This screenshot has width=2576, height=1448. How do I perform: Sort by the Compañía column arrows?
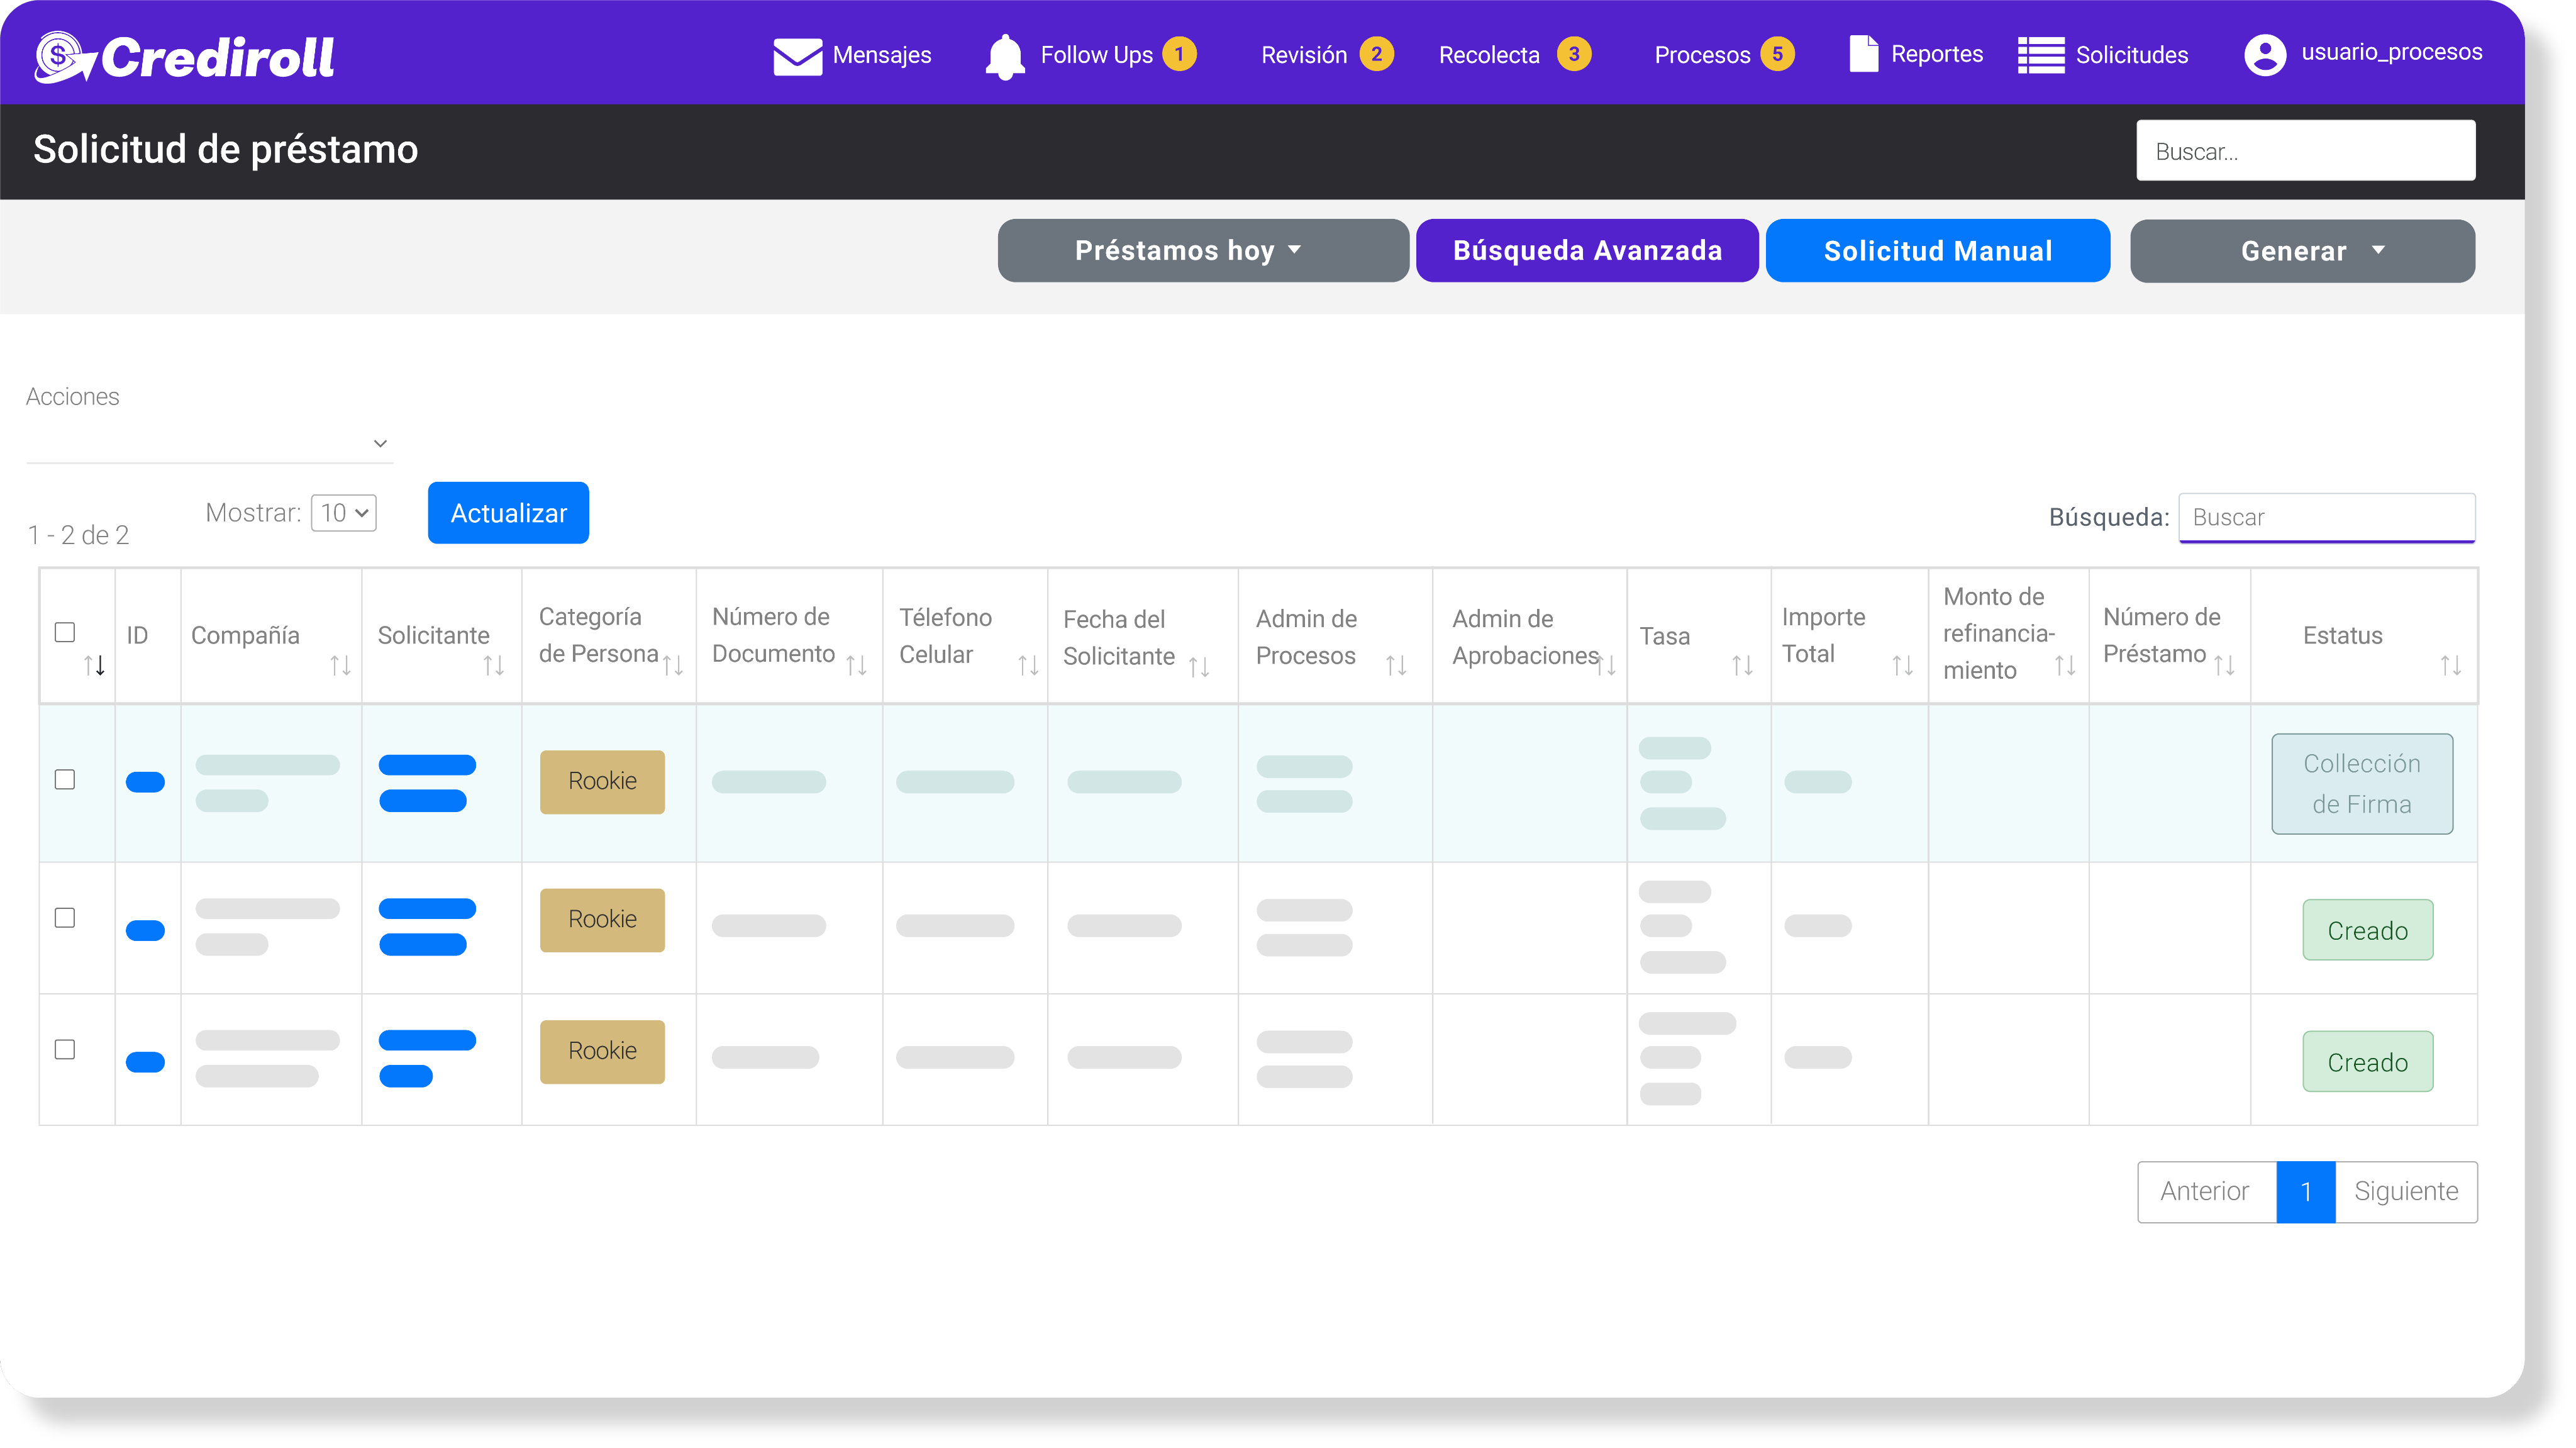pyautogui.click(x=340, y=666)
